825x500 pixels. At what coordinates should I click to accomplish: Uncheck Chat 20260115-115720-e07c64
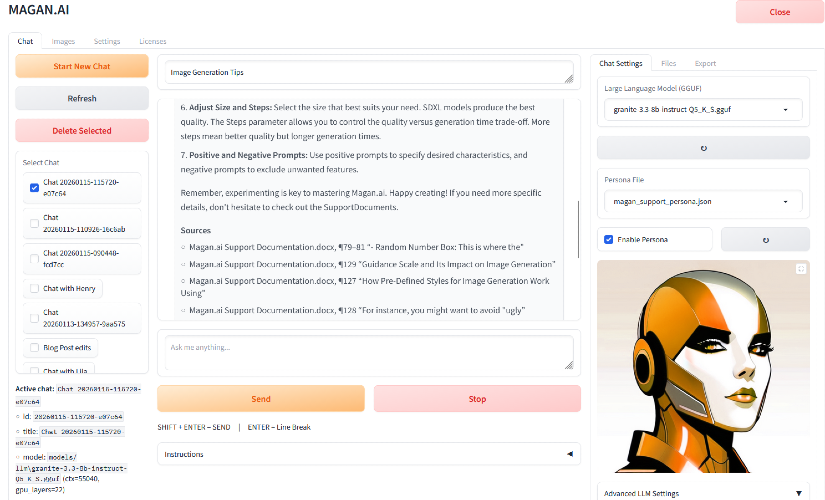[x=34, y=188]
